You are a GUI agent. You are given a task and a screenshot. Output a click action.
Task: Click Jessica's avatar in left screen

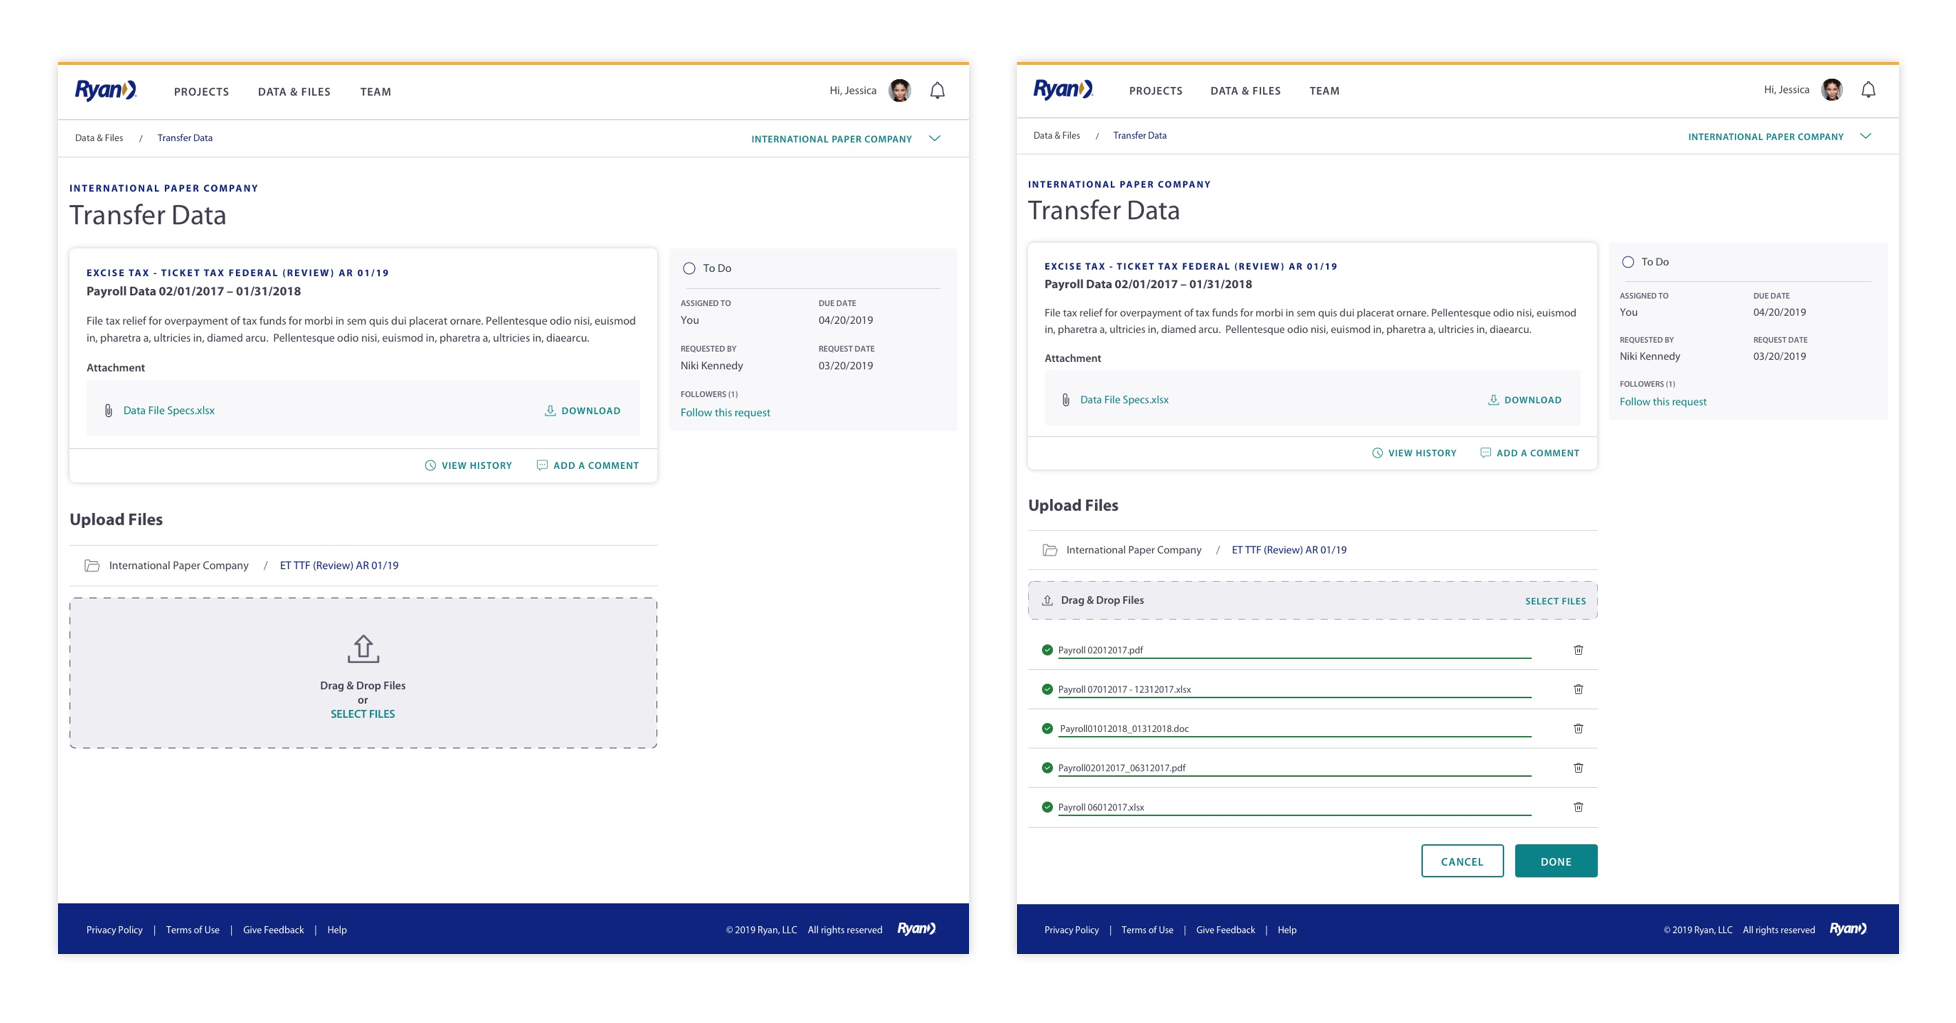click(900, 91)
